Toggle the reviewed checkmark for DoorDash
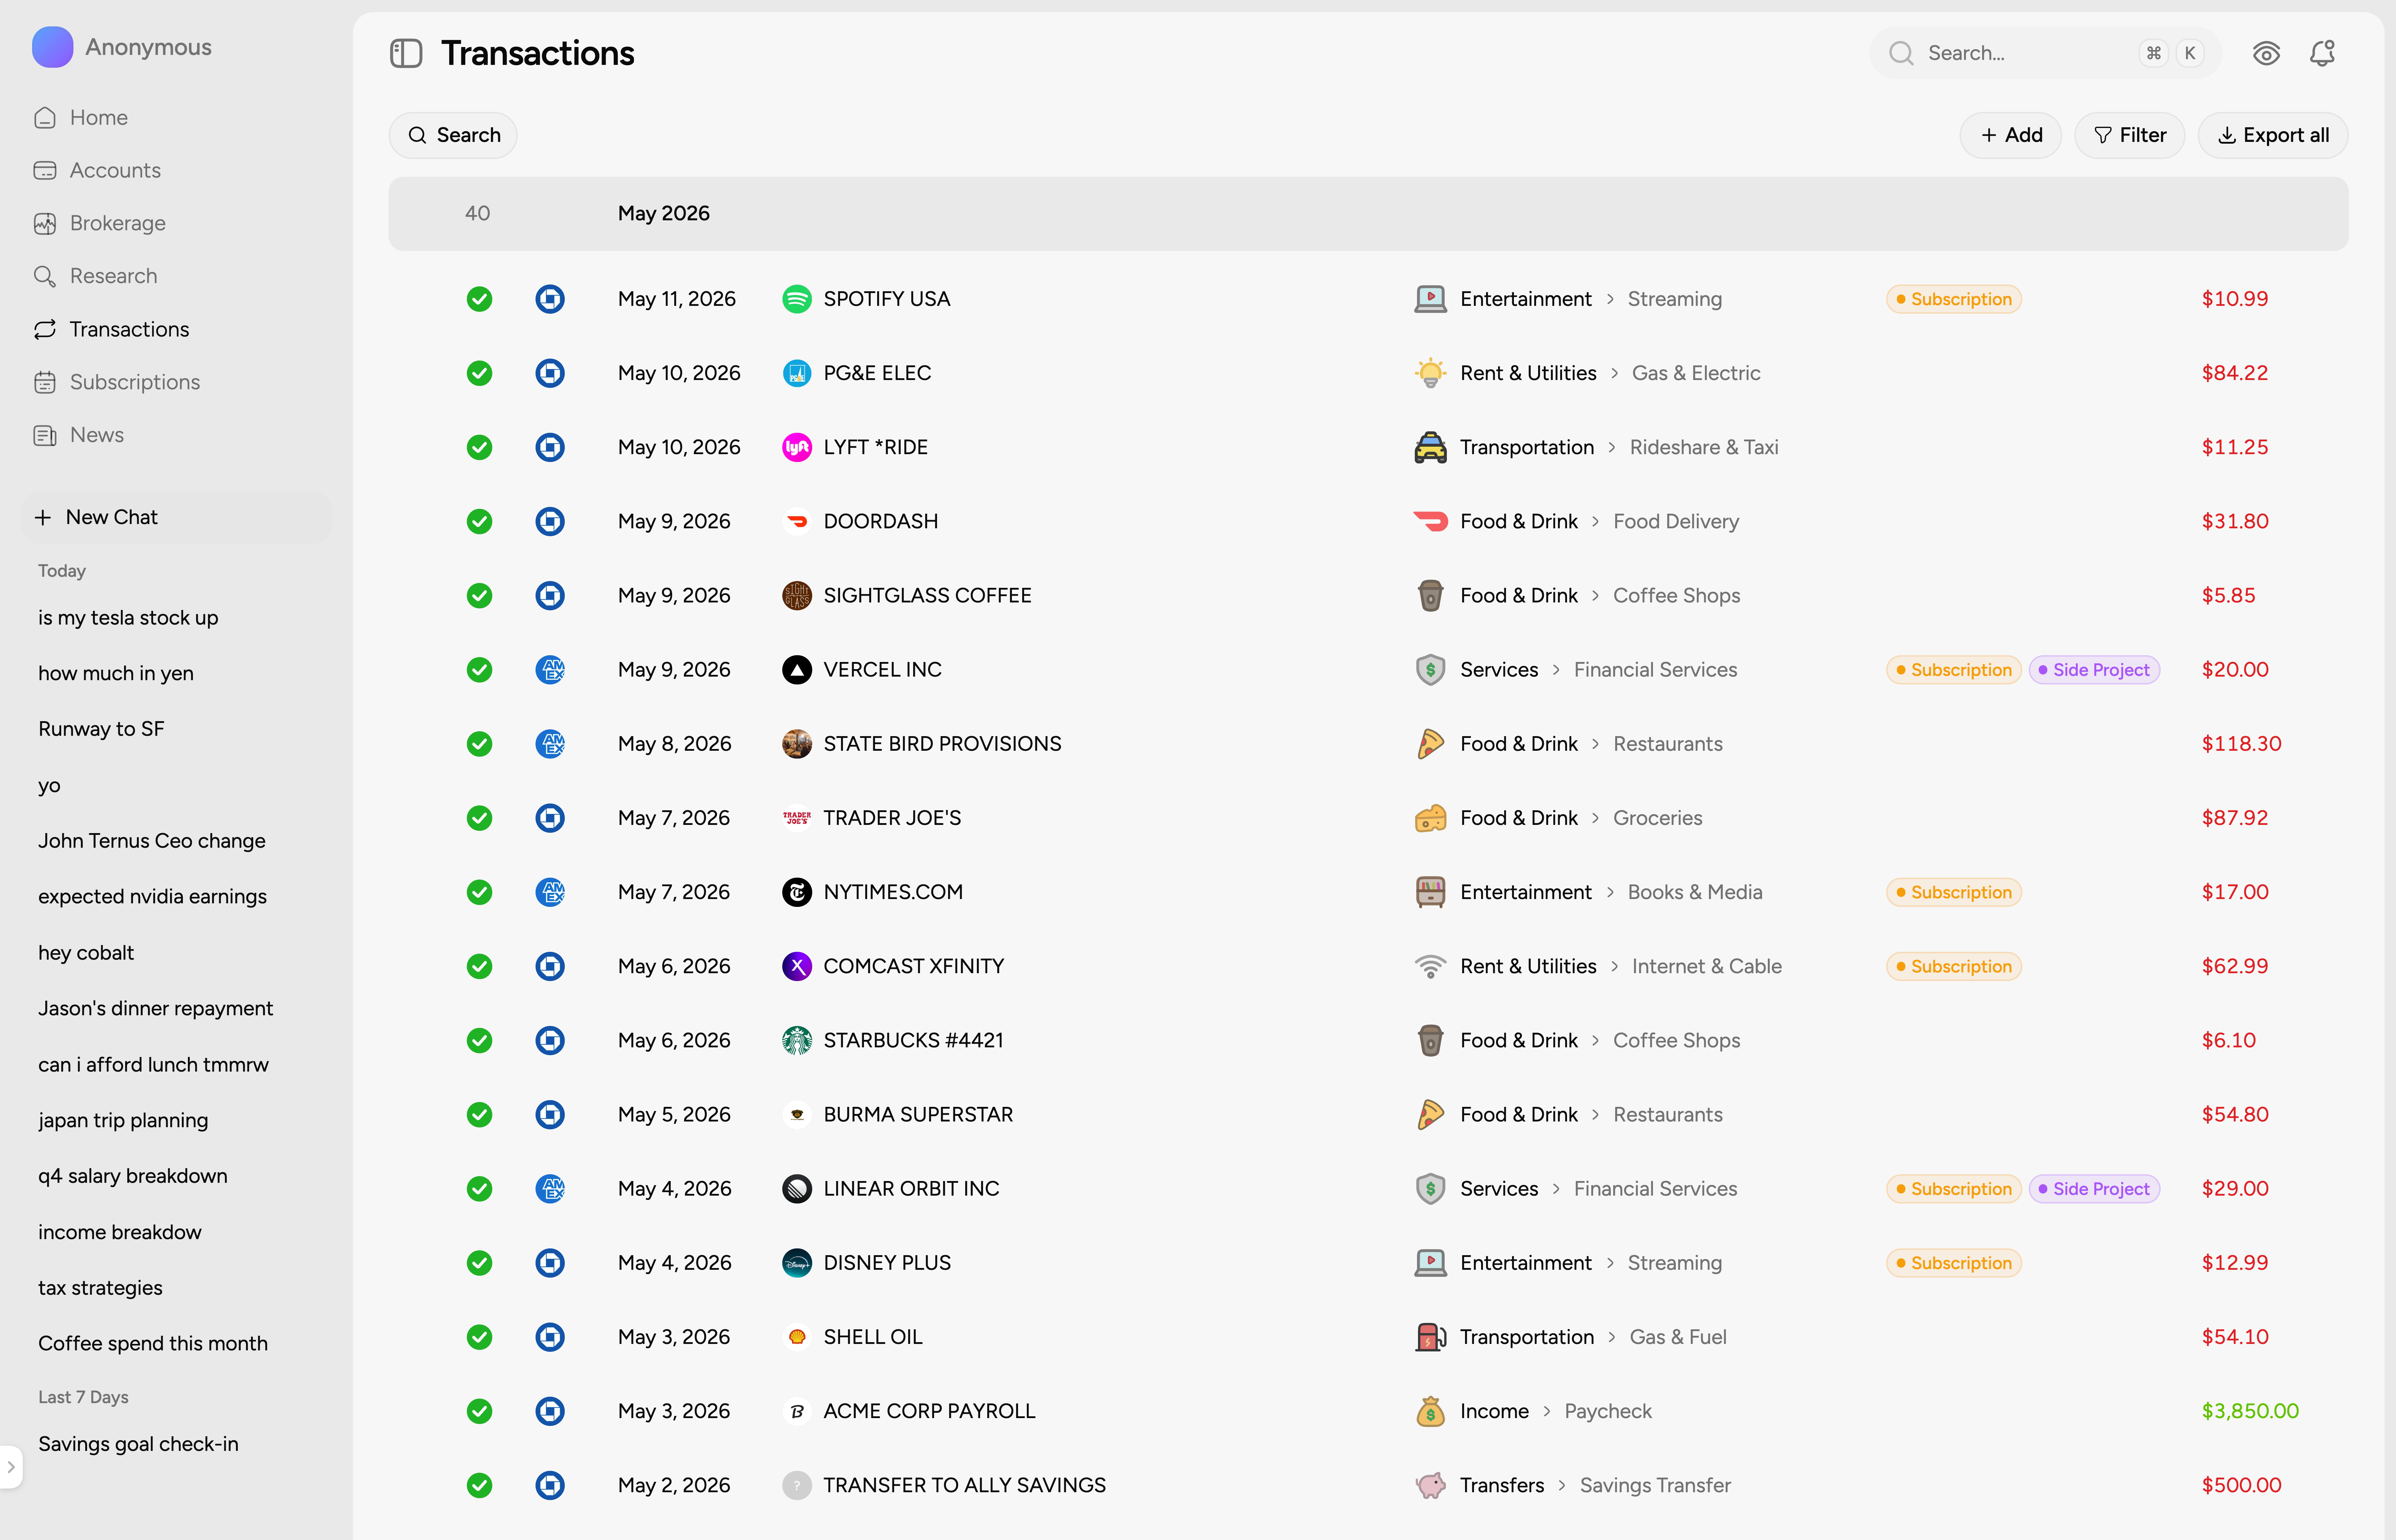This screenshot has height=1540, width=2396. point(479,521)
